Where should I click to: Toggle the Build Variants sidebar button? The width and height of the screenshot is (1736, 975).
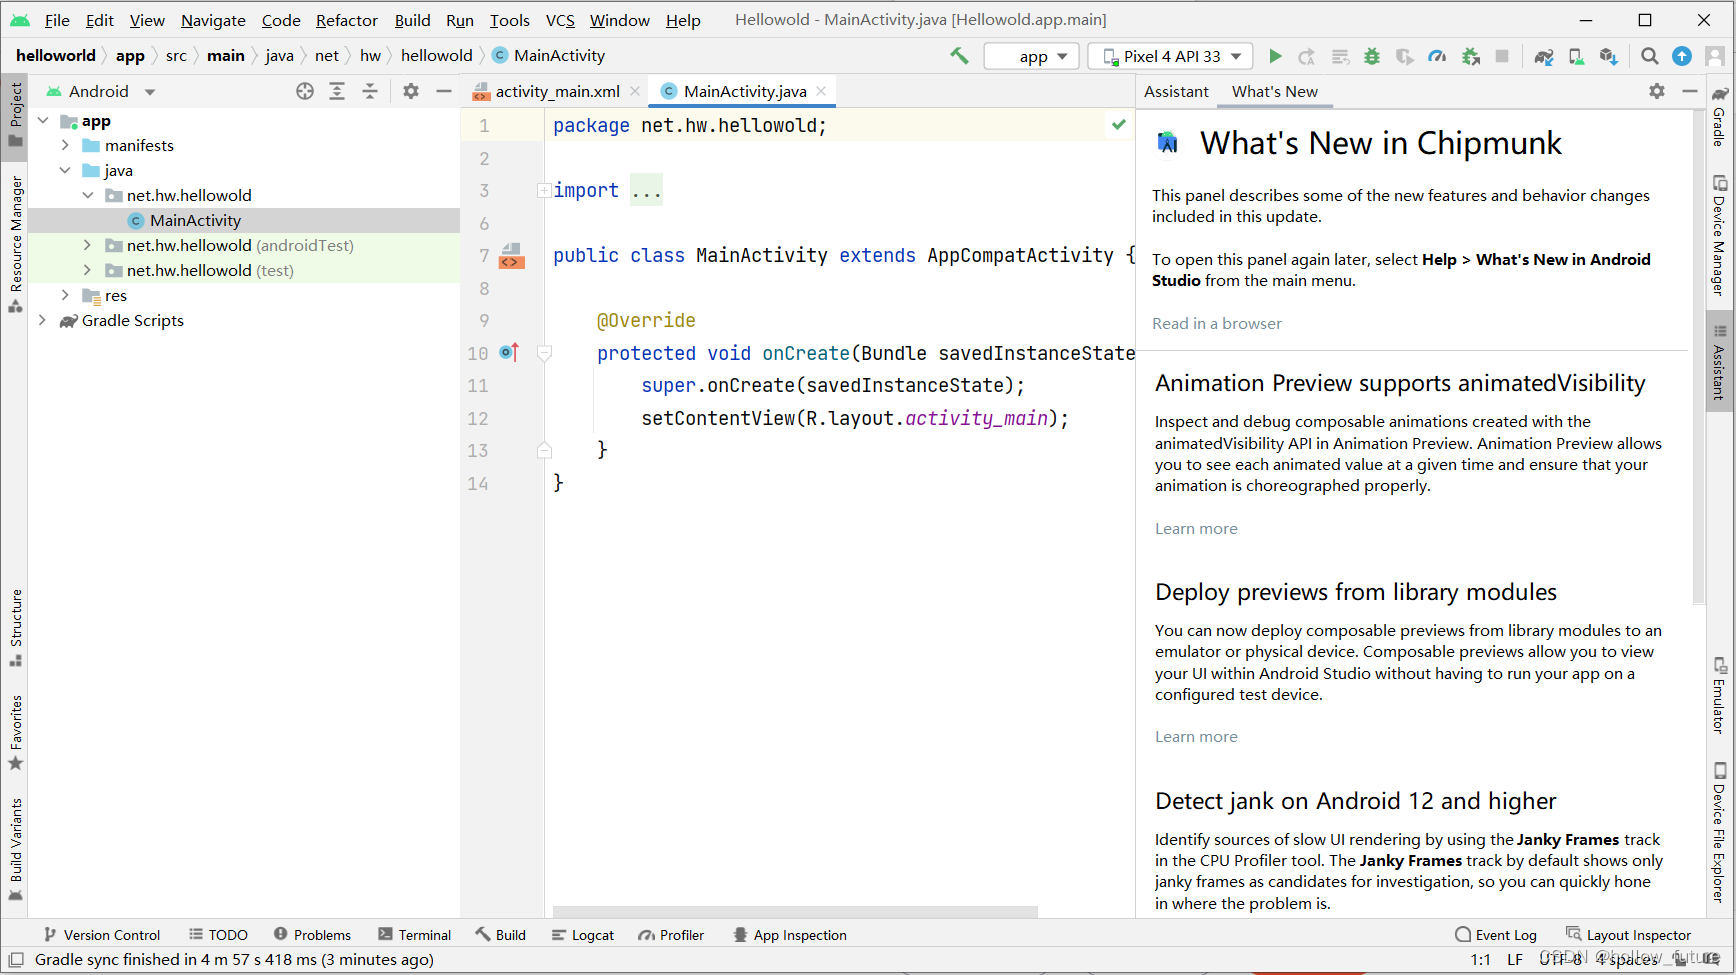pos(15,849)
